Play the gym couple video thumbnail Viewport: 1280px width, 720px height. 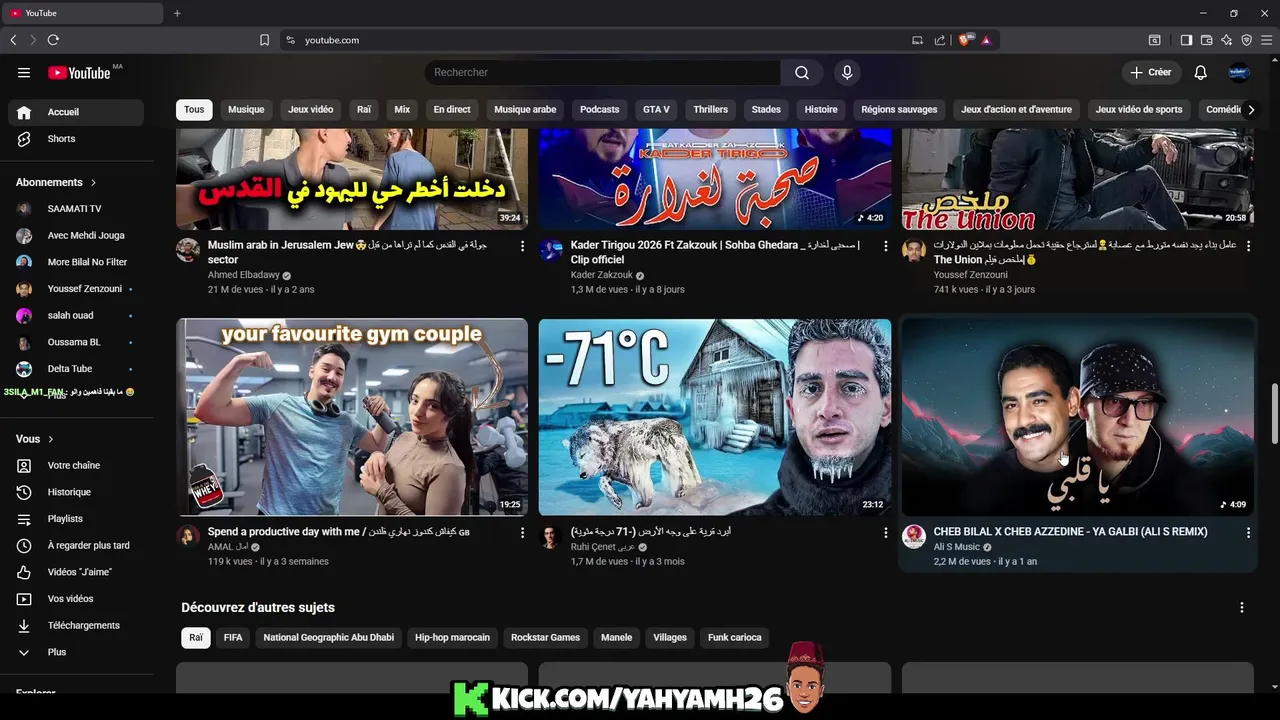pos(352,417)
